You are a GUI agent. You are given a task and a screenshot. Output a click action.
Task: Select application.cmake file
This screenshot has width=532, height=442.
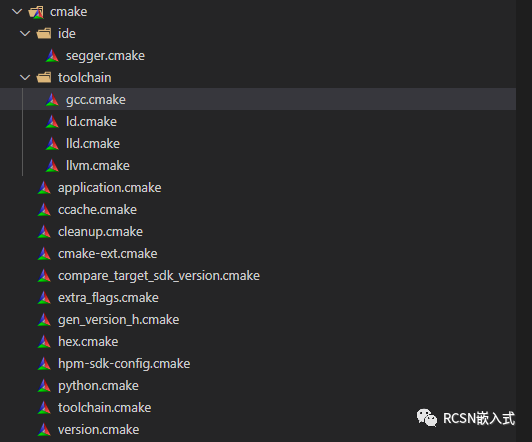pyautogui.click(x=258, y=188)
